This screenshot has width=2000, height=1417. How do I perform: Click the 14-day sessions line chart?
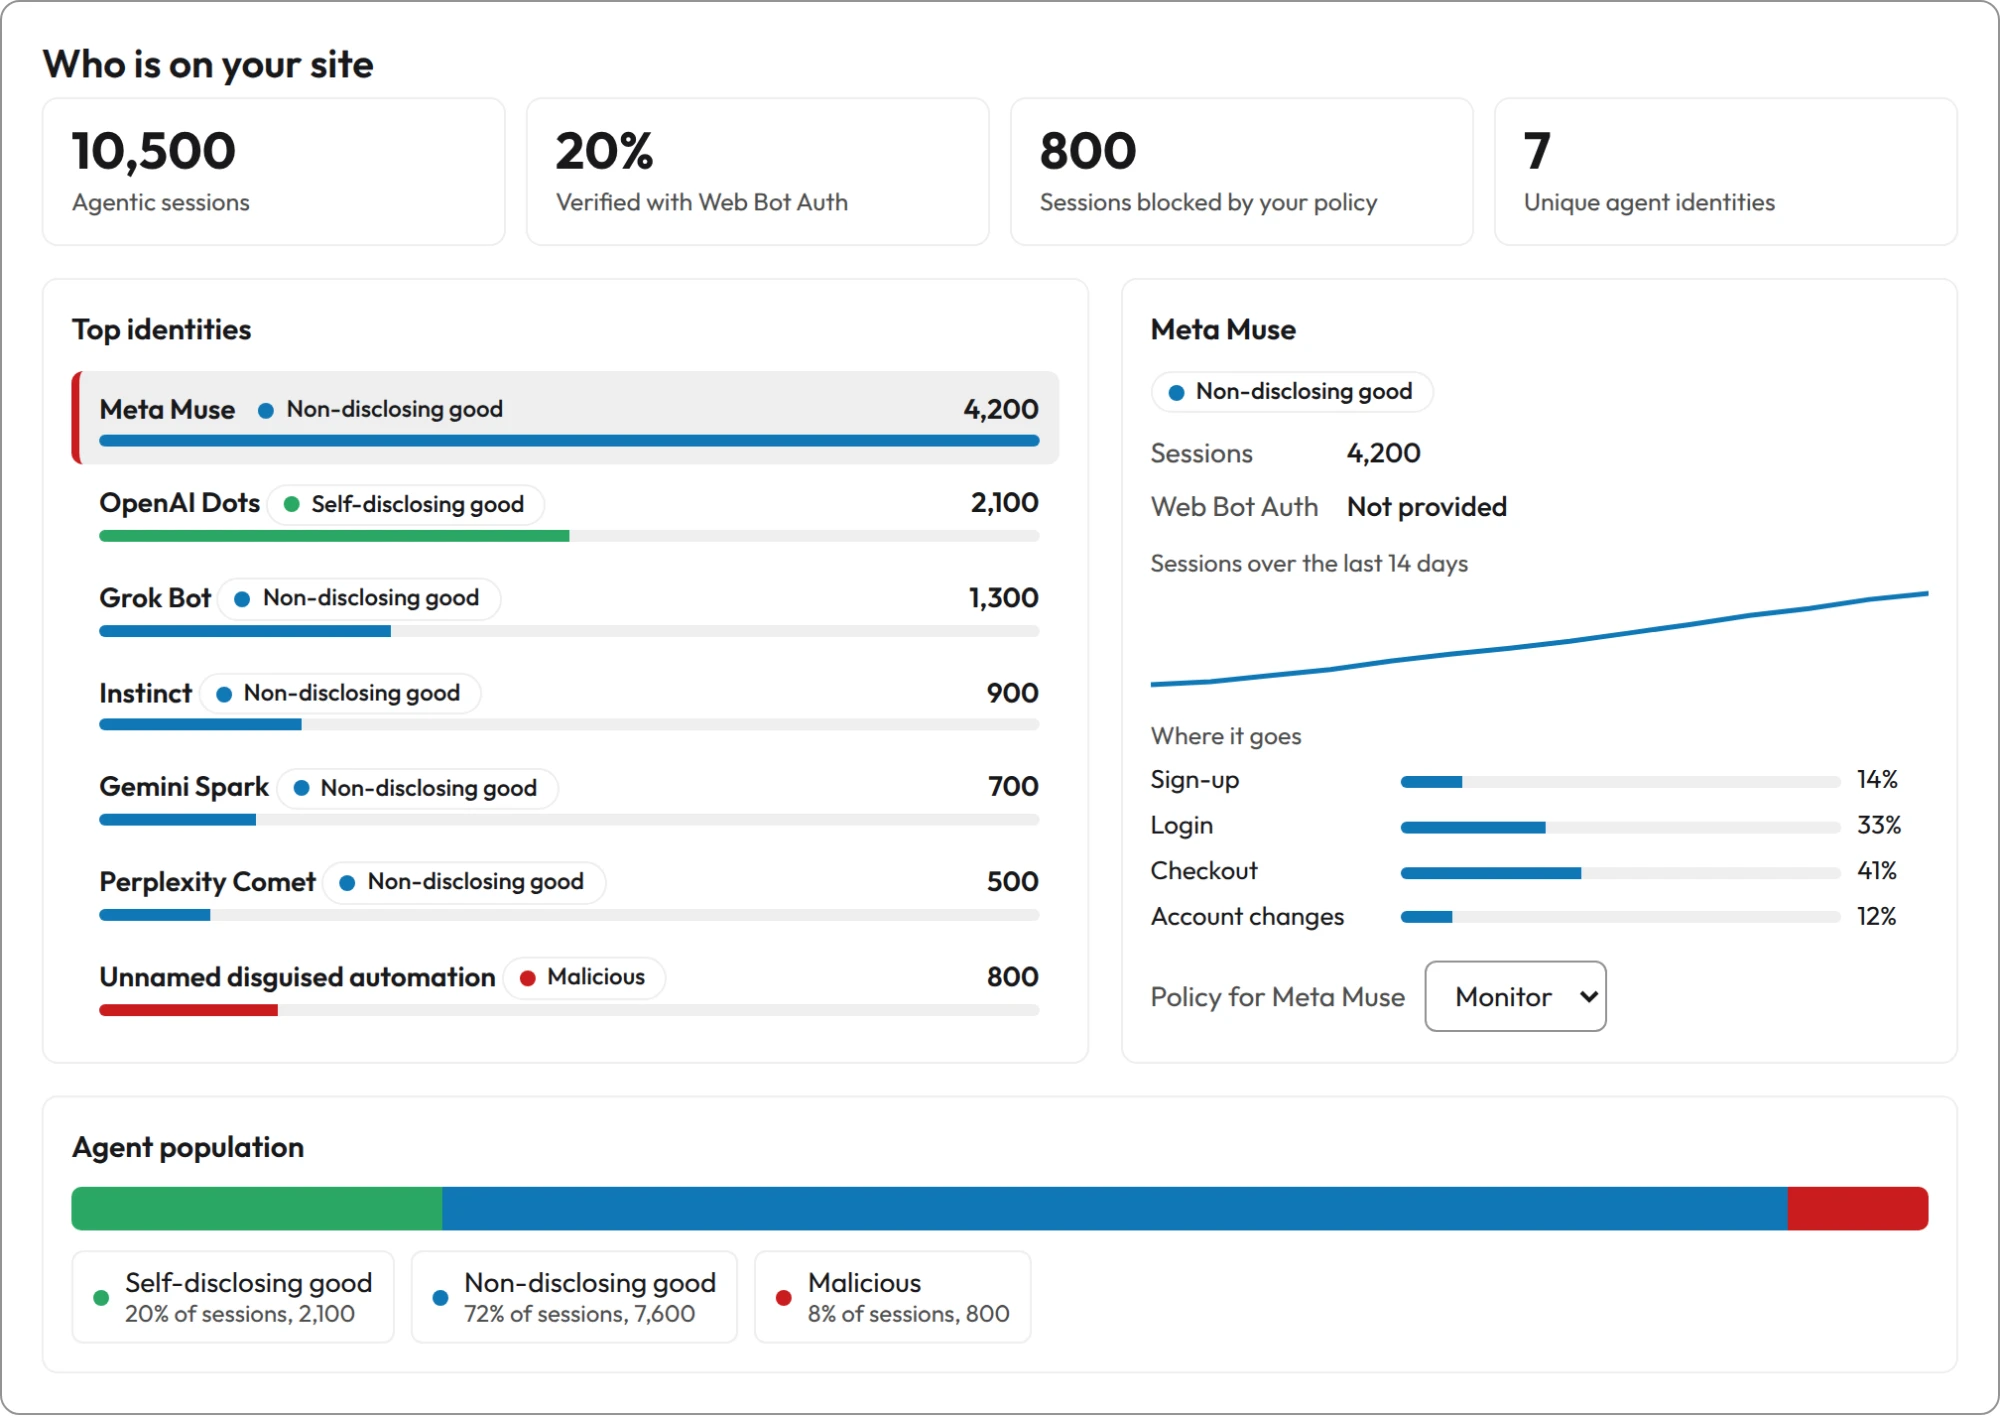pos(1539,640)
